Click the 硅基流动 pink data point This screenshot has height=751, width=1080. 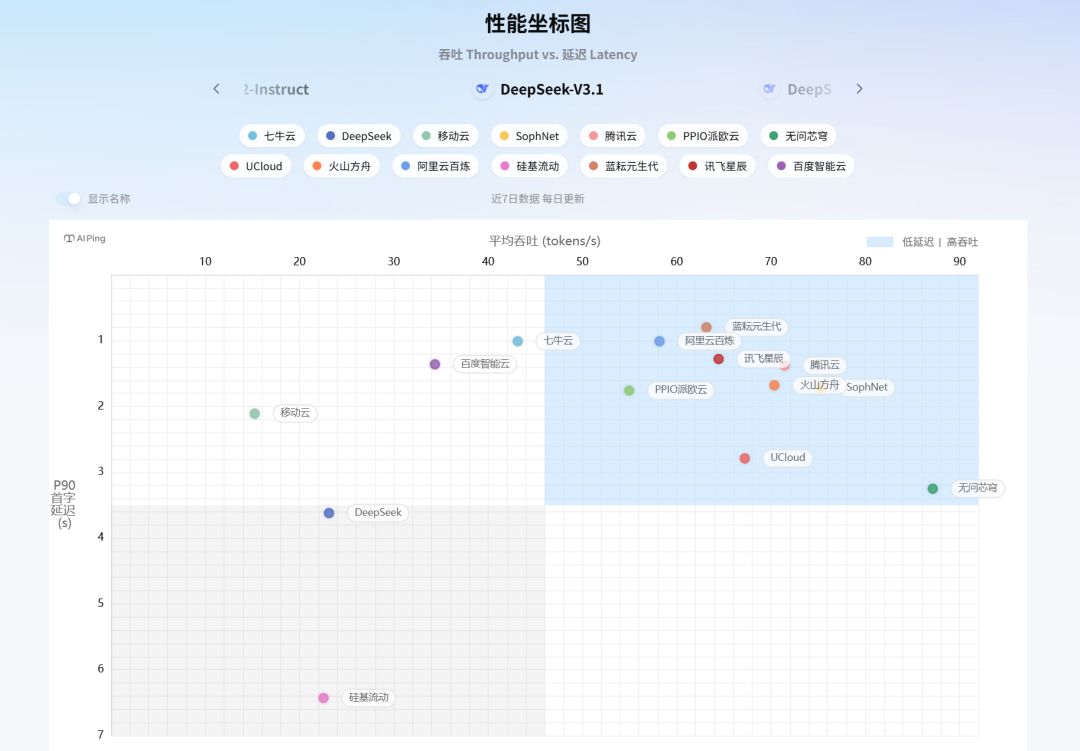pos(324,698)
